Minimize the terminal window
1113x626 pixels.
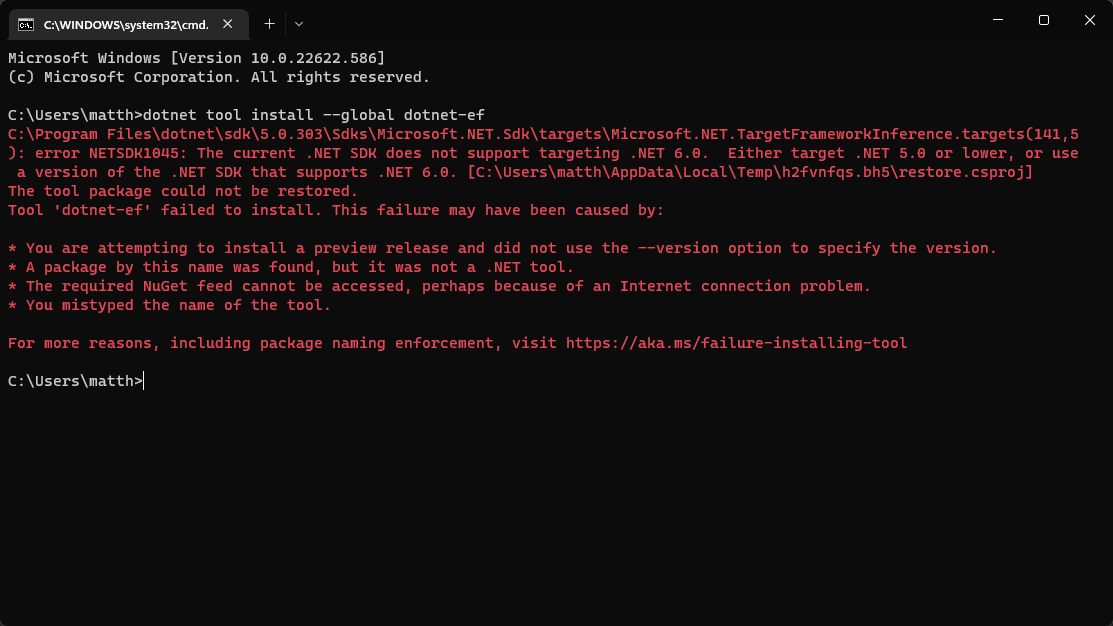click(998, 20)
